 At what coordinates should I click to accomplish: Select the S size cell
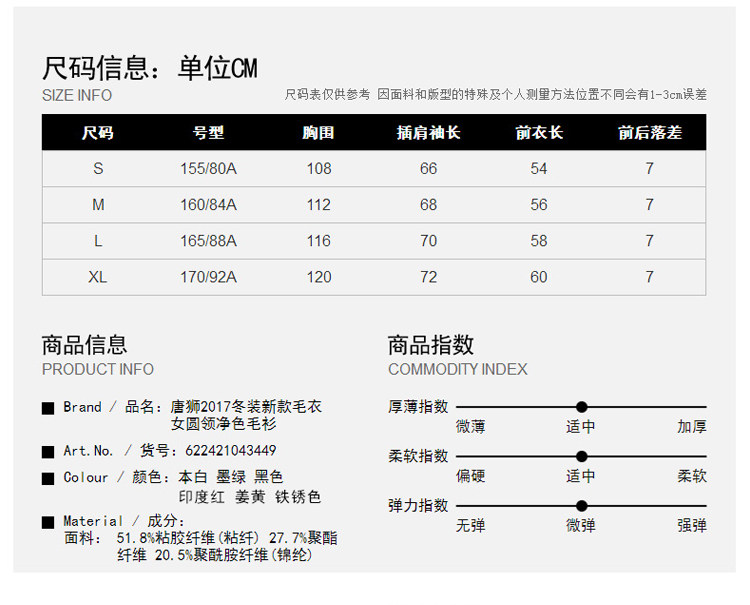98,168
